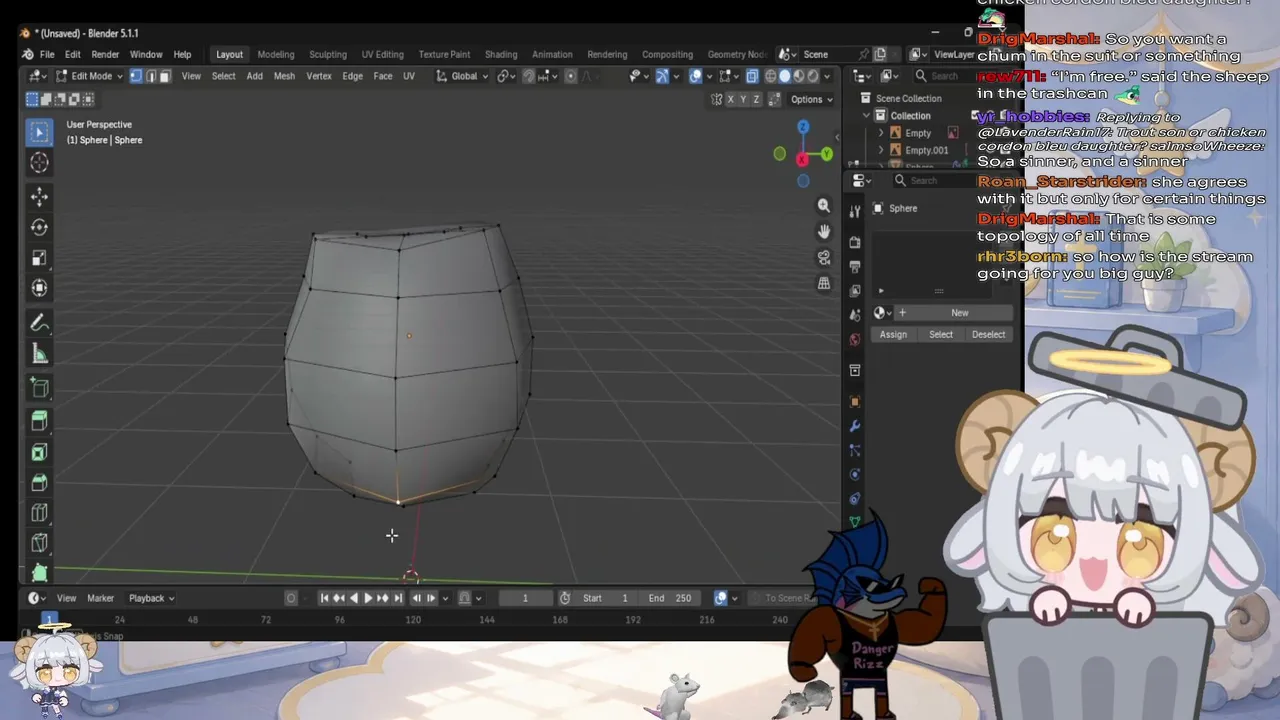Image resolution: width=1280 pixels, height=720 pixels.
Task: Open the Playback dropdown in timeline
Action: (151, 598)
